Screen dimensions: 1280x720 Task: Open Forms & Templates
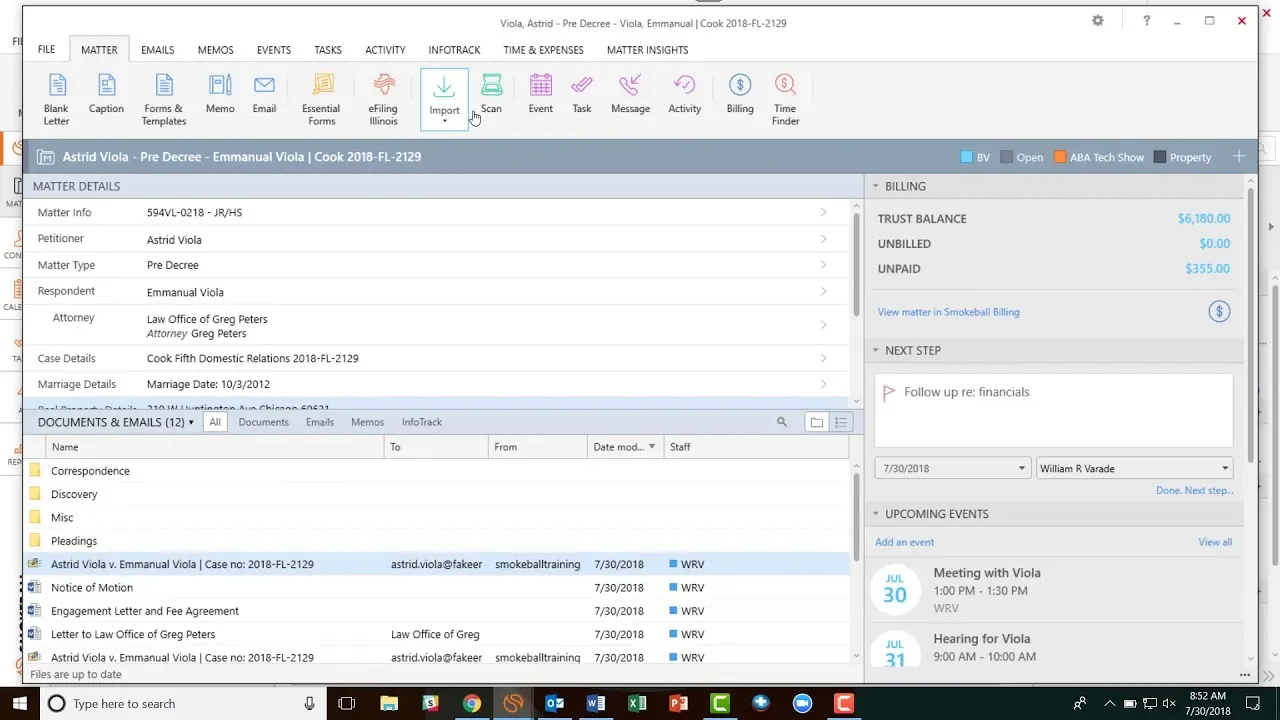pos(163,95)
